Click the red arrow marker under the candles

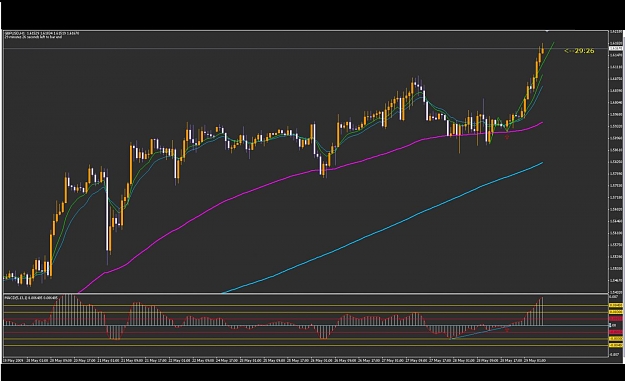click(507, 137)
